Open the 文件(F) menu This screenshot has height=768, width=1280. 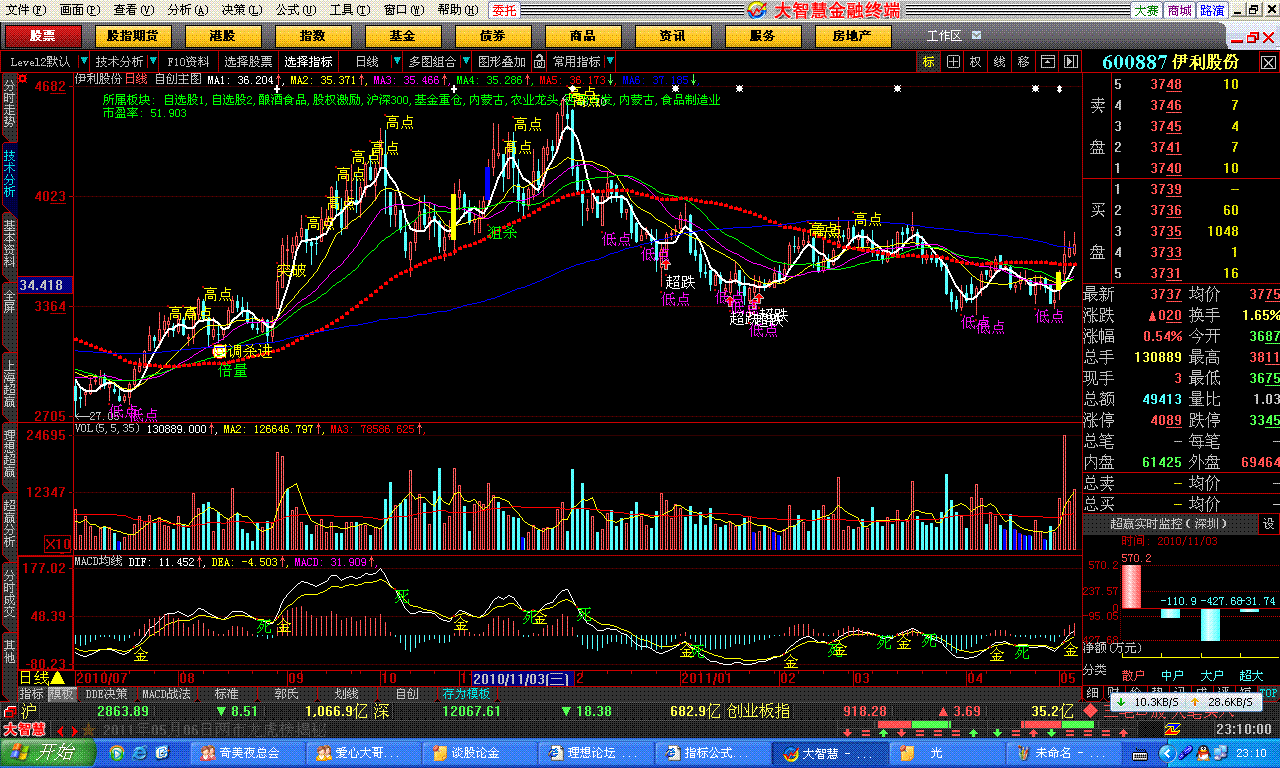26,10
